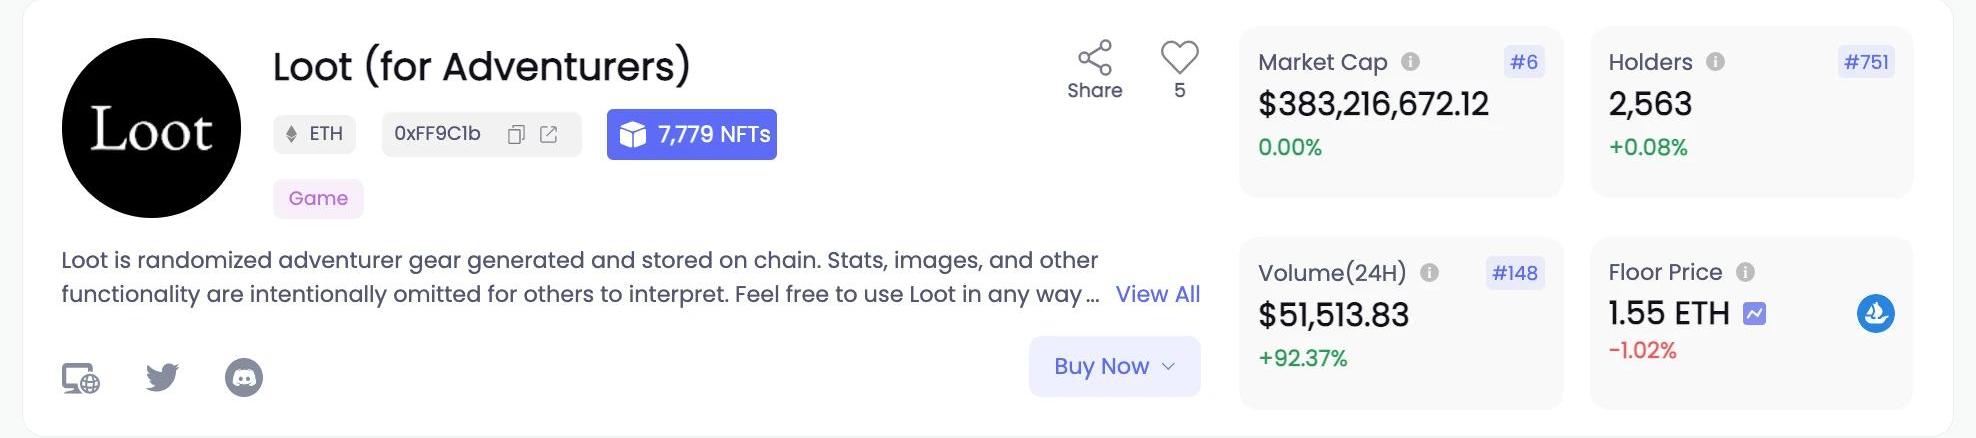
Task: Click the ETH chain badge
Action: pos(314,134)
